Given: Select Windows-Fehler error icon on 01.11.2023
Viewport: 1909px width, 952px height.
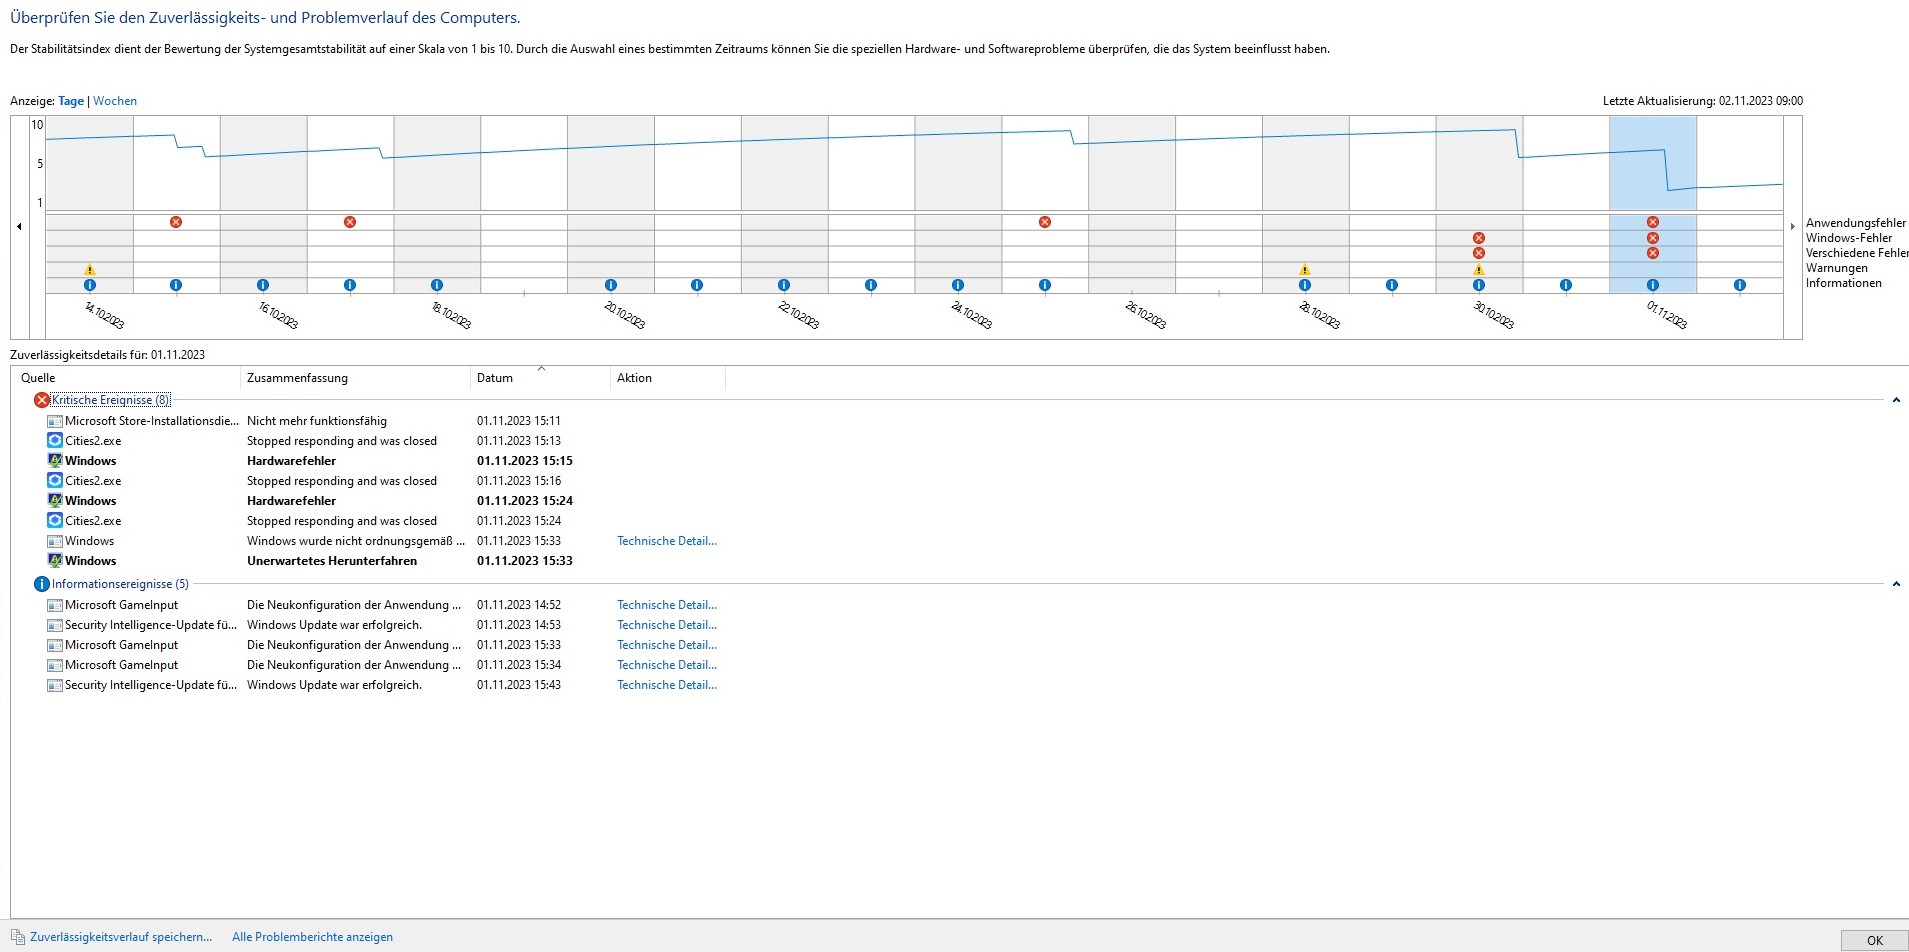Looking at the screenshot, I should (1653, 238).
